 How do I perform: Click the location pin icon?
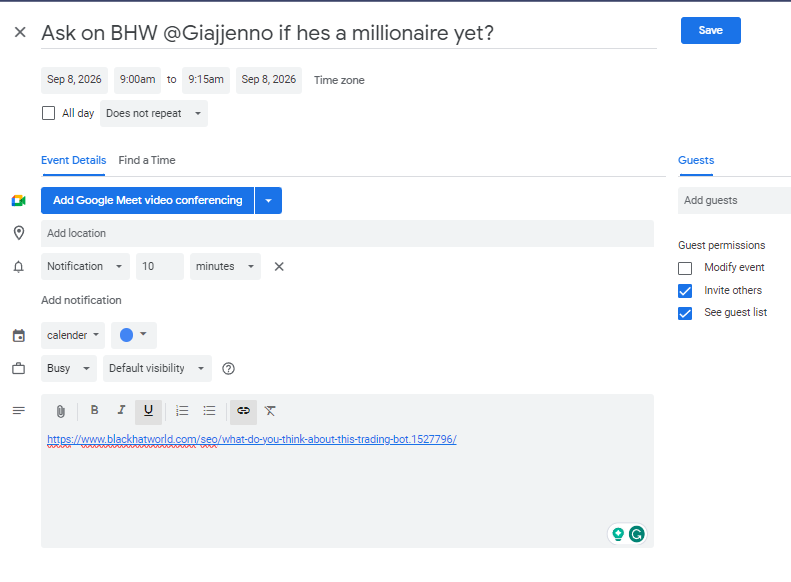tap(19, 233)
